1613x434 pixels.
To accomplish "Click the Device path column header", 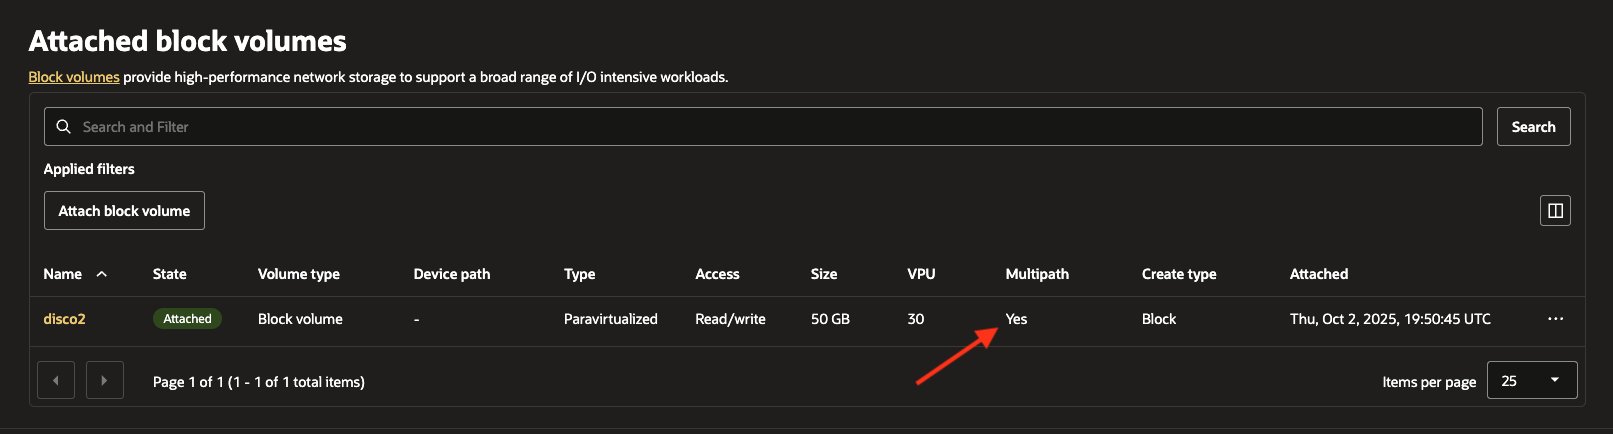I will tap(452, 274).
